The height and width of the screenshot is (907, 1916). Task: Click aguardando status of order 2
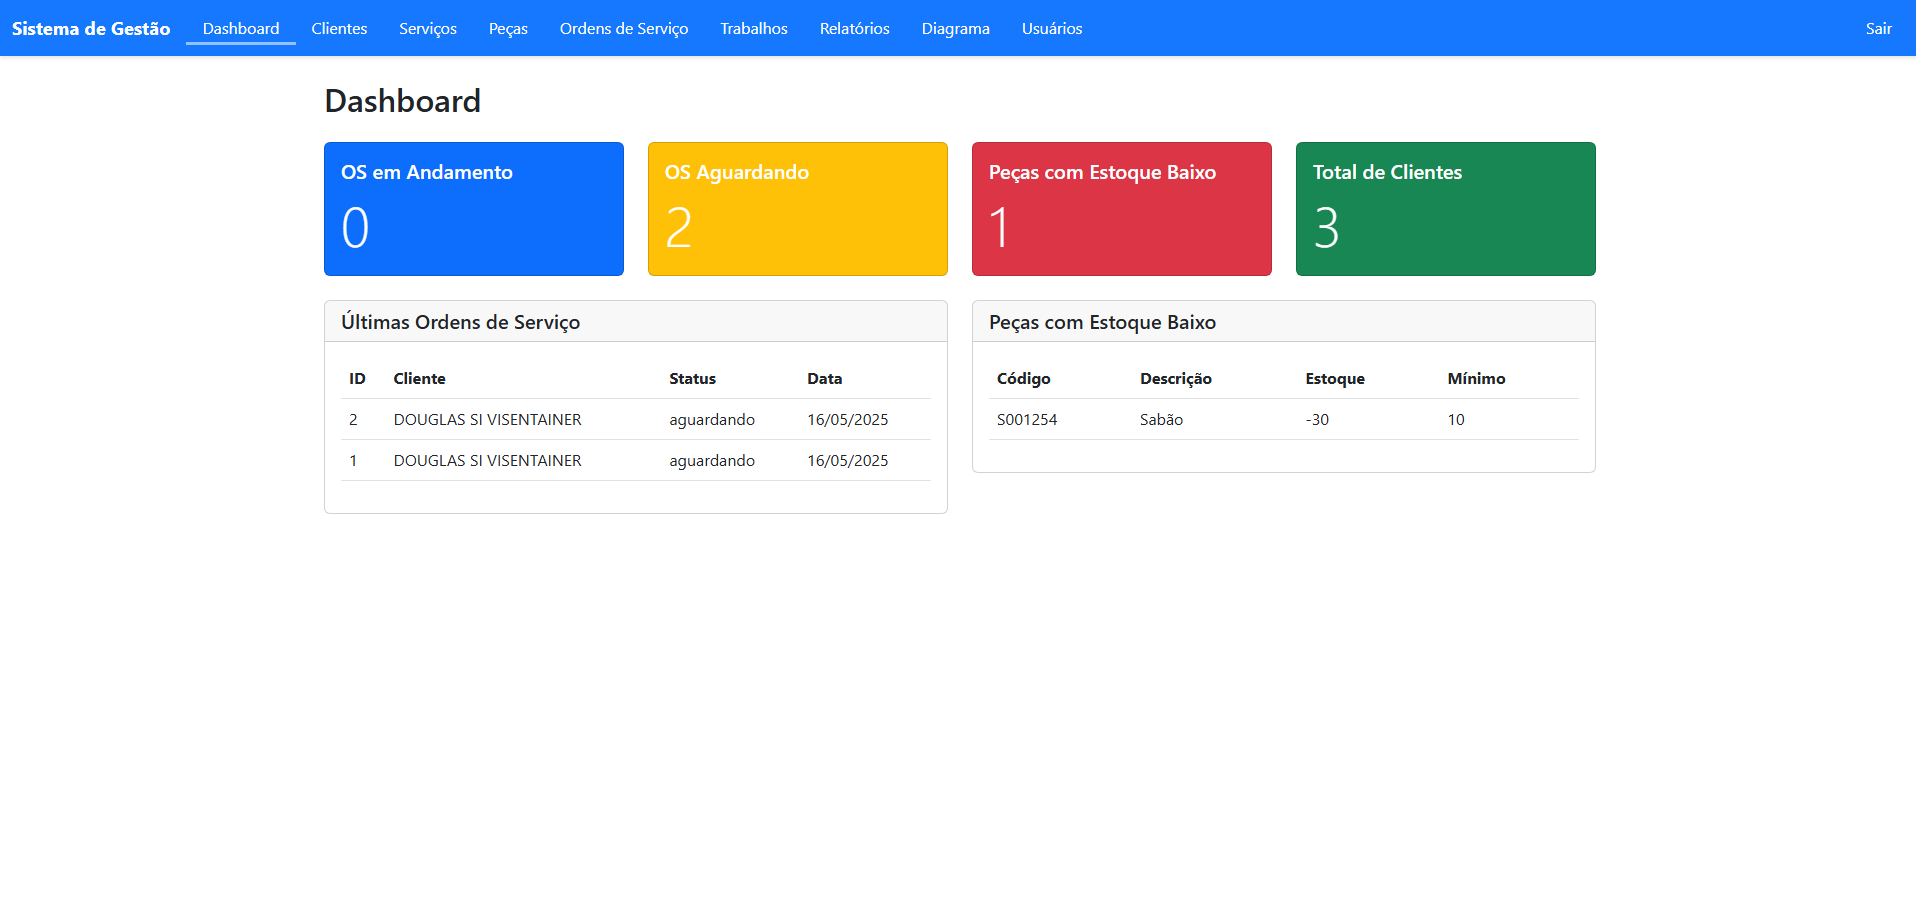[x=712, y=419]
